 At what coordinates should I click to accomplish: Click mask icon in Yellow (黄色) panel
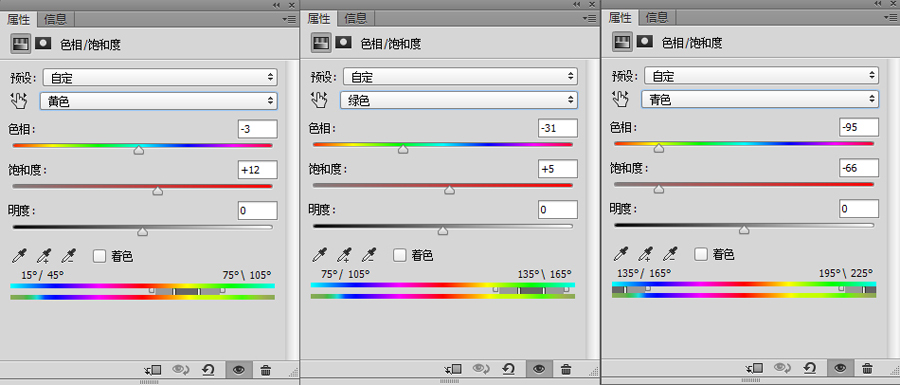(43, 43)
